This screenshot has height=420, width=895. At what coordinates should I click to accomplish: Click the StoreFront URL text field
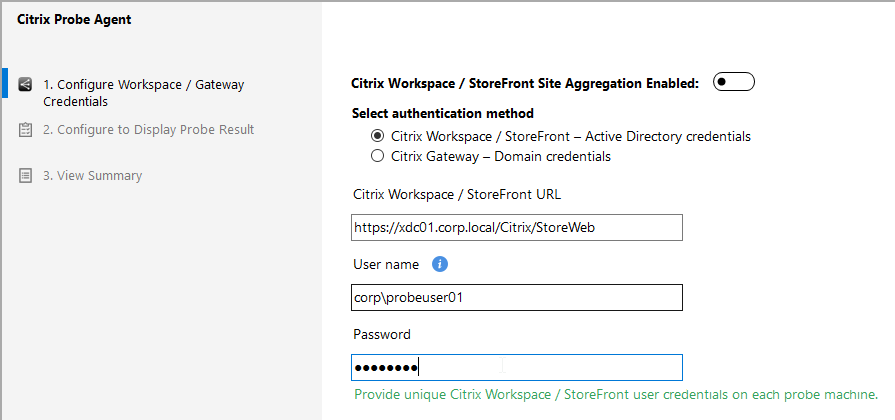(517, 228)
